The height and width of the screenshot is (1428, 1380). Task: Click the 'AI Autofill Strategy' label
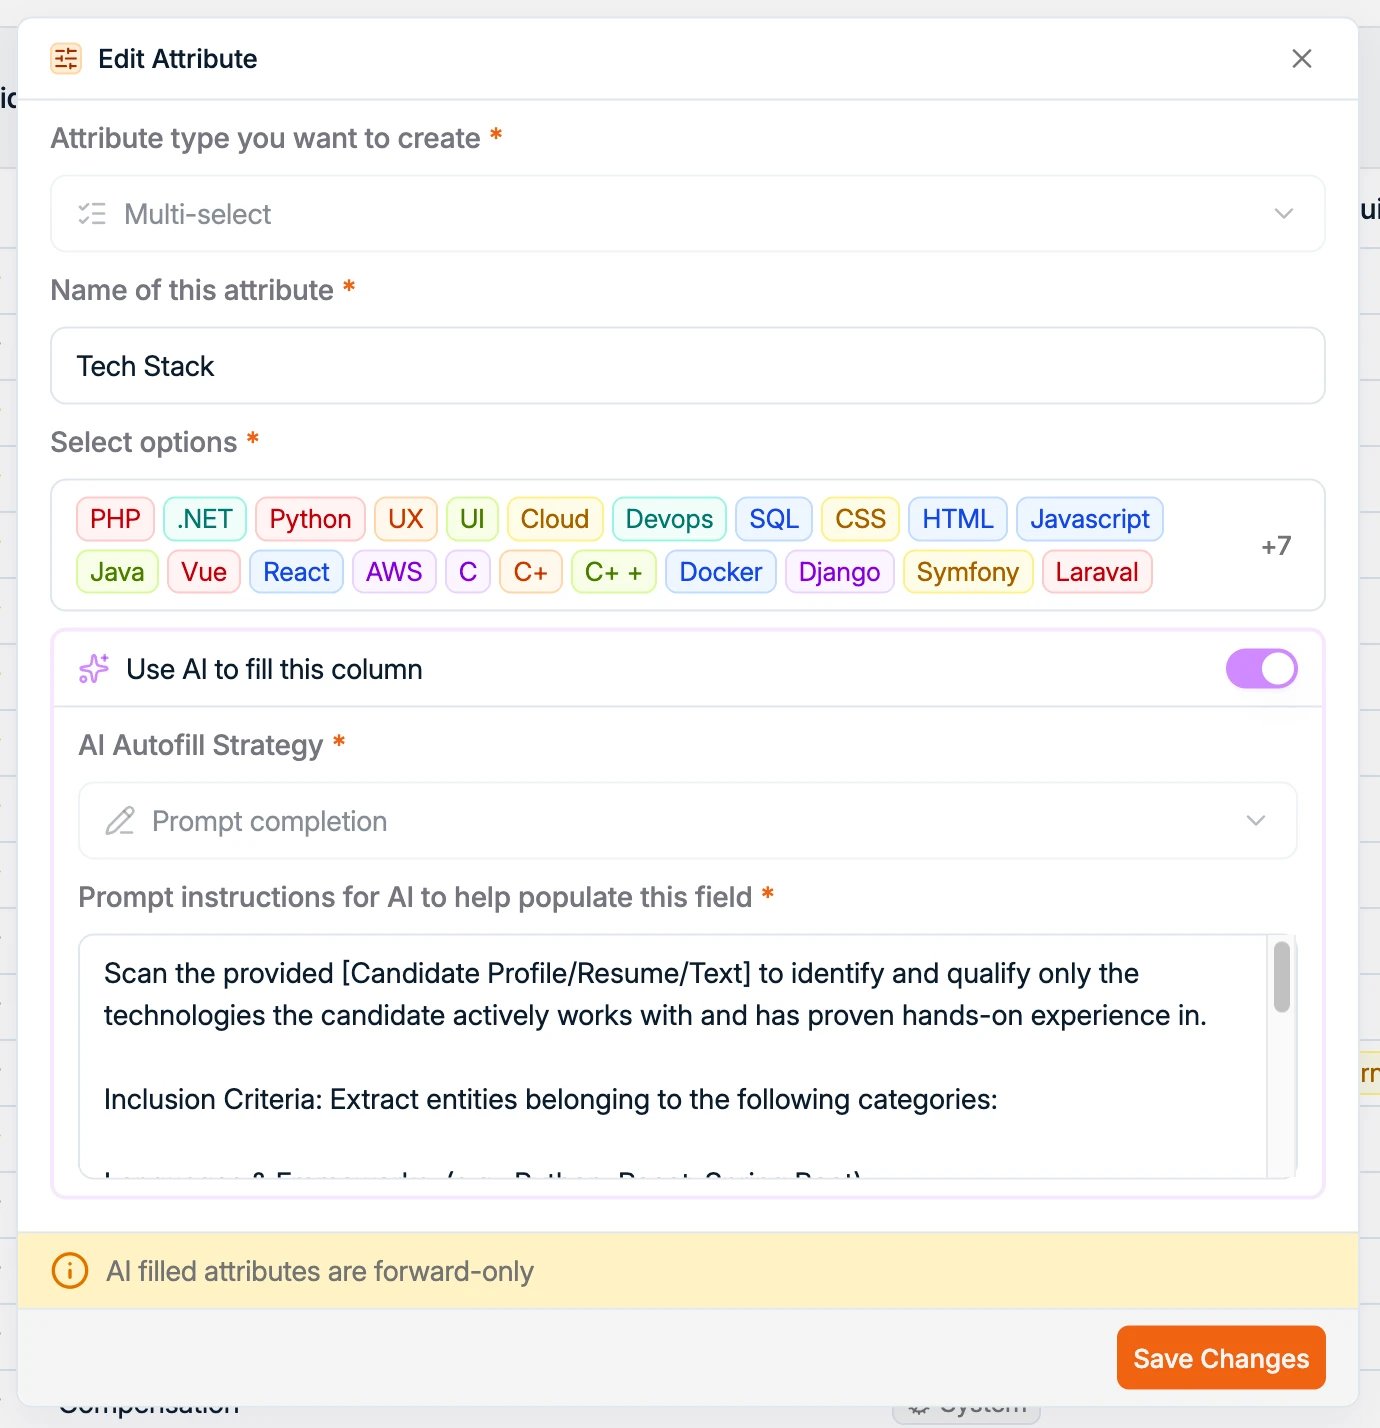coord(201,745)
